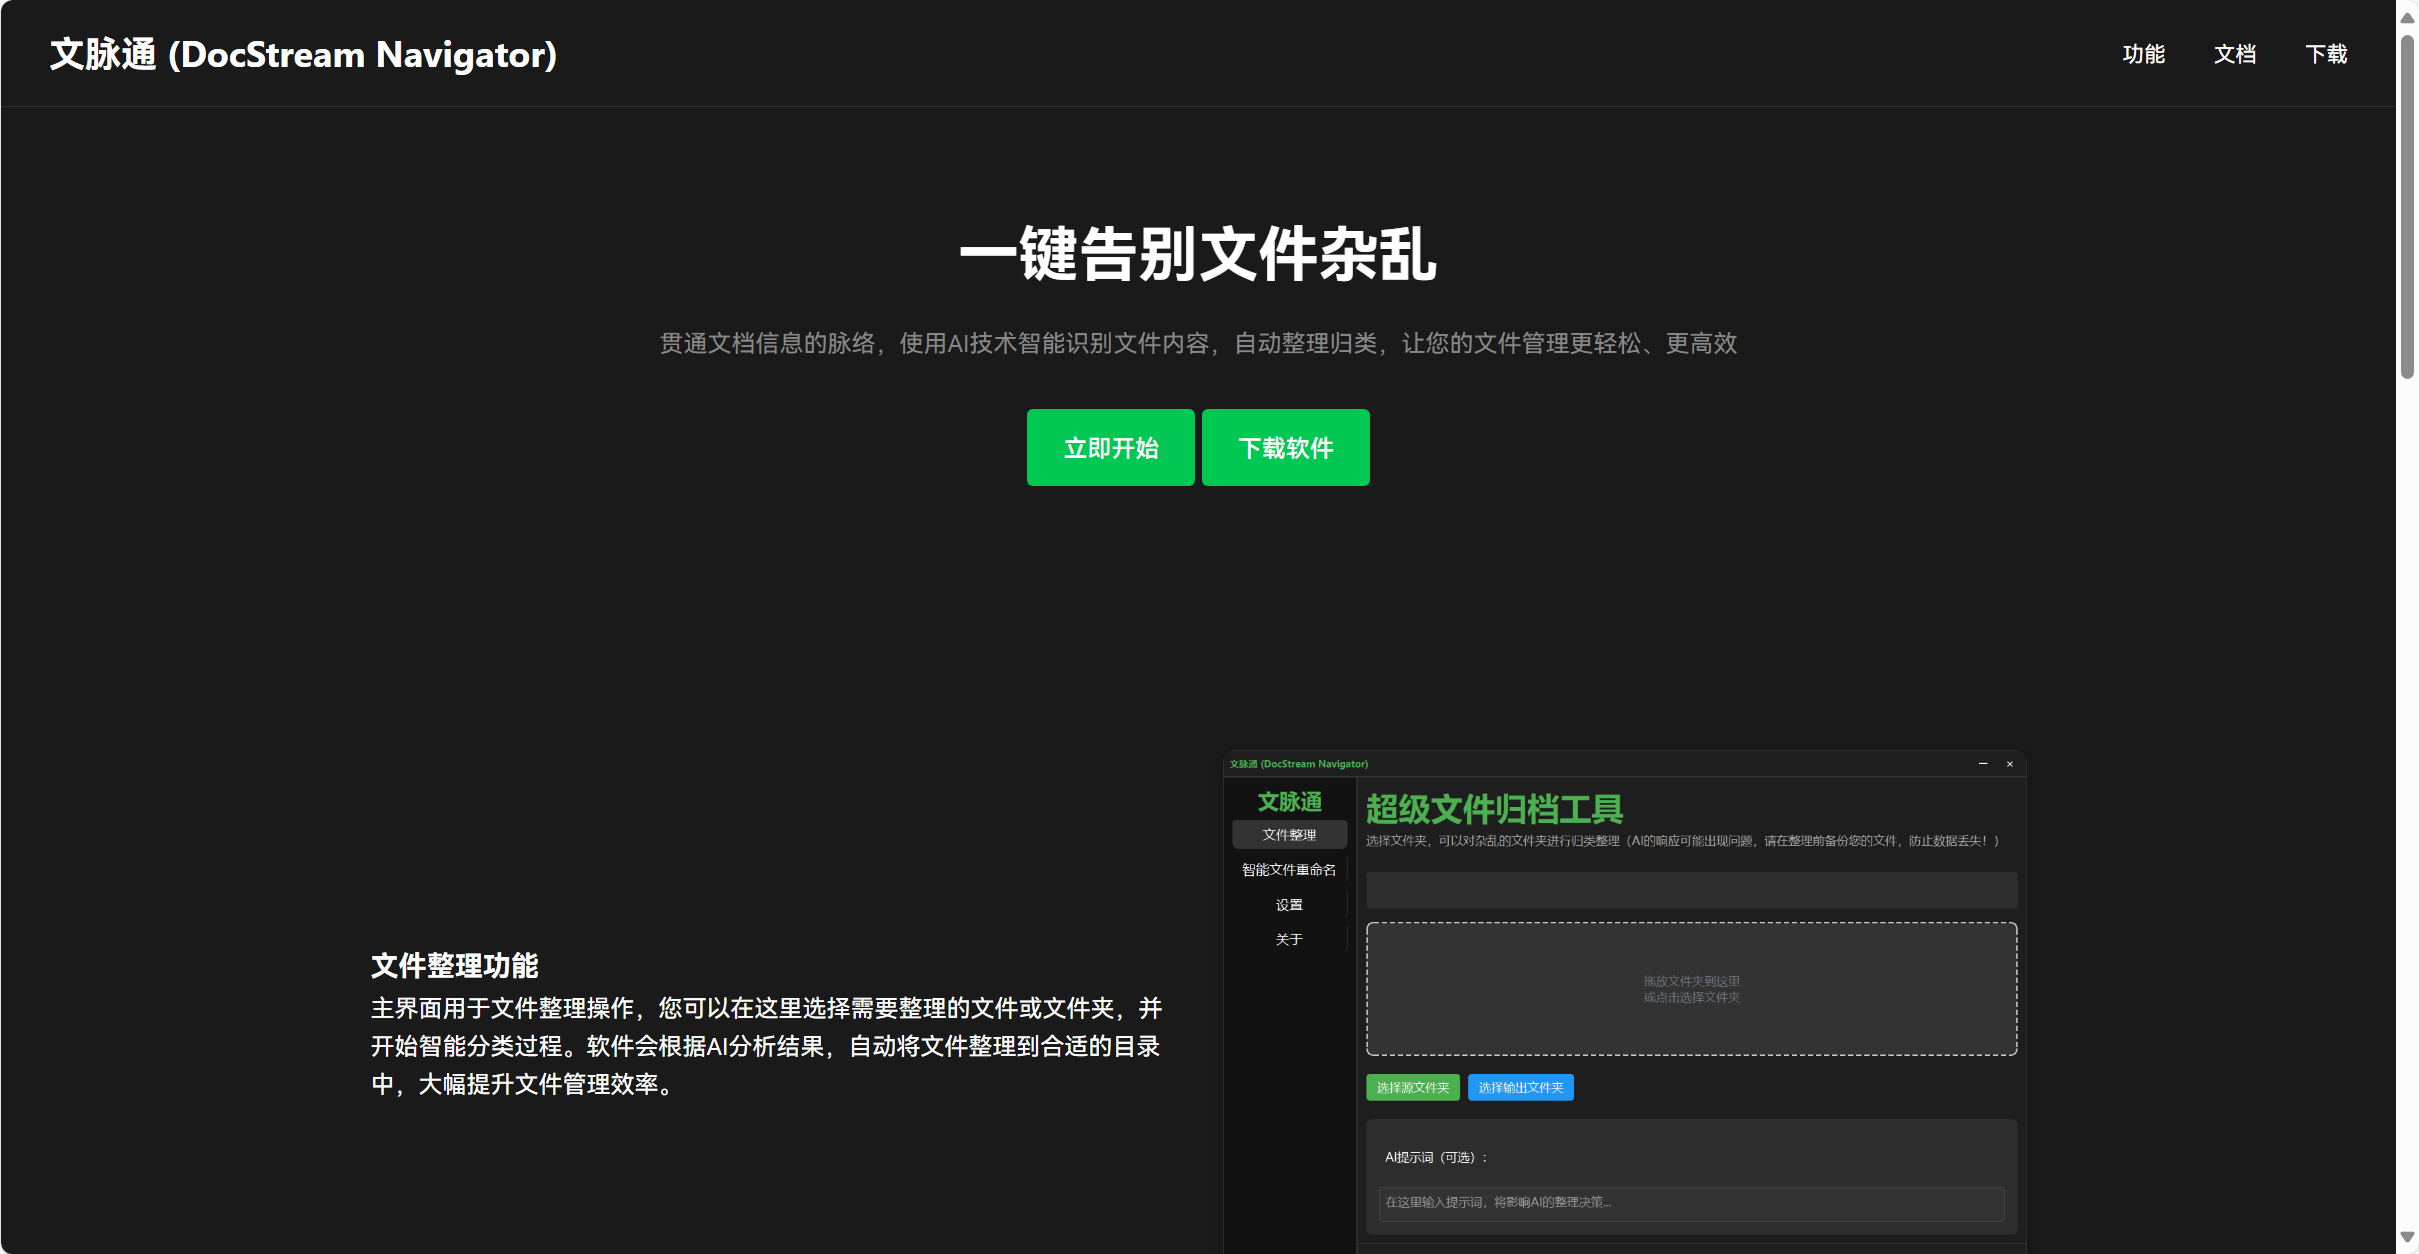
Task: Select 智能文件重命名 in the app sidebar
Action: click(x=1289, y=870)
